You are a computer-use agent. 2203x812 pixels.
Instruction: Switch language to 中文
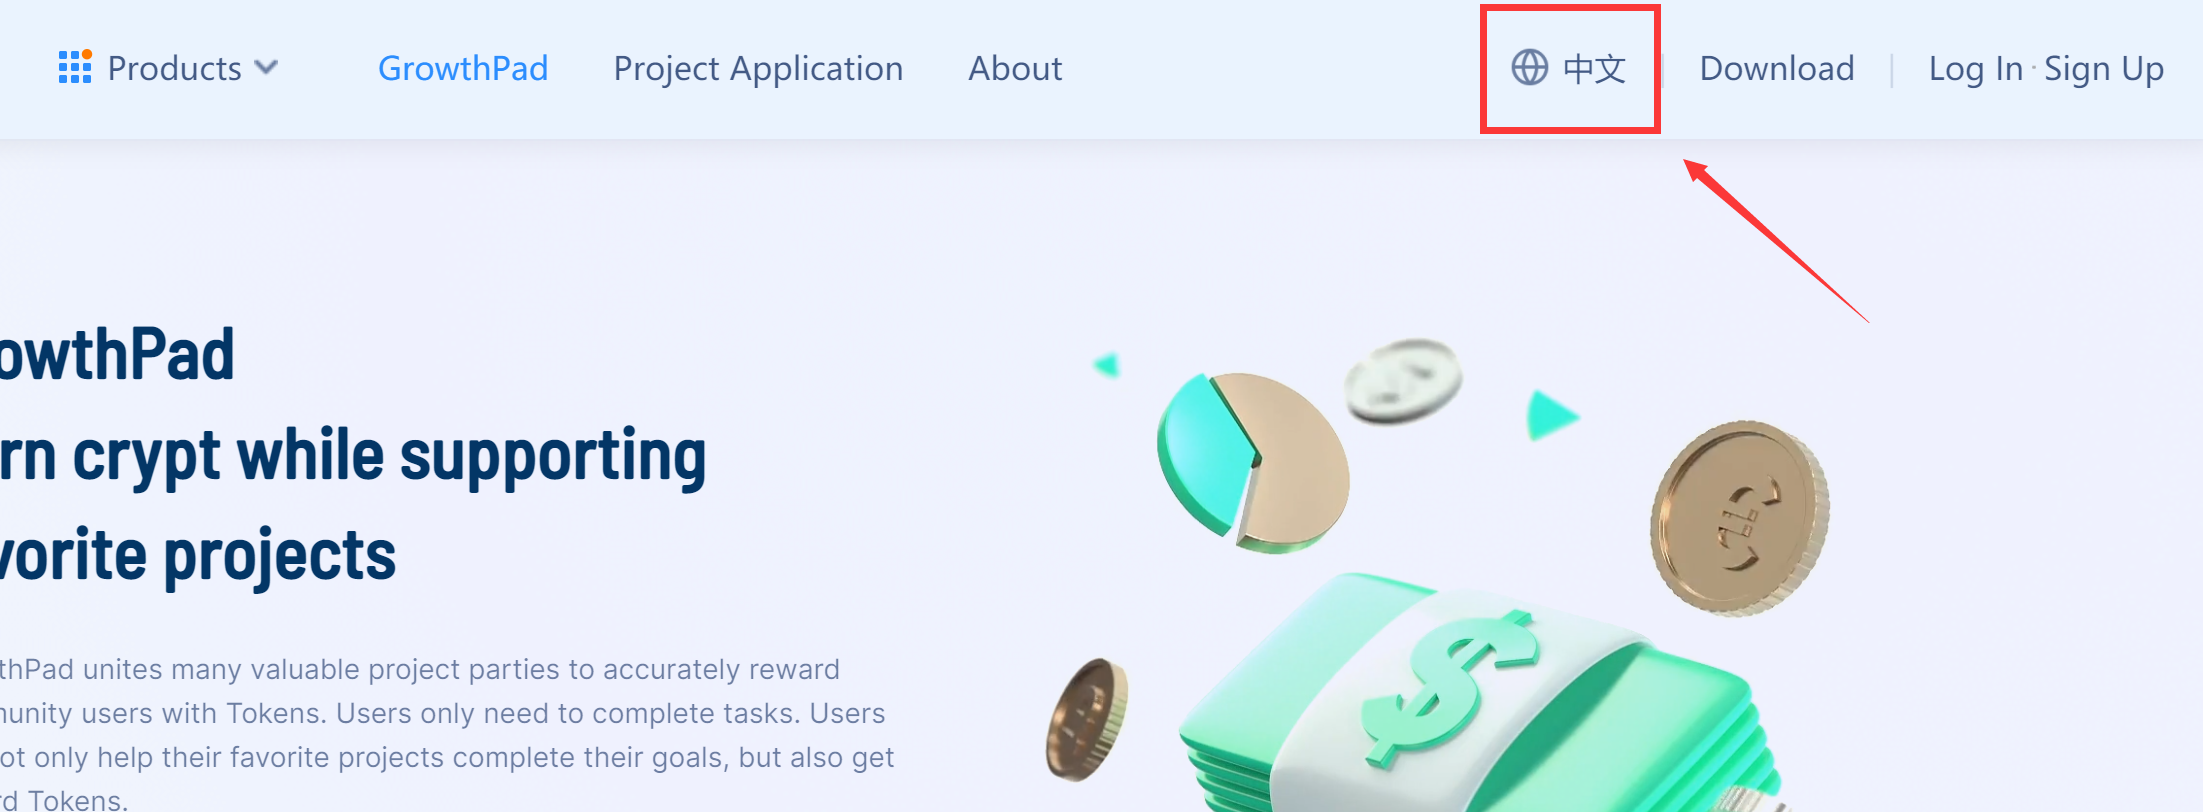coord(1594,68)
